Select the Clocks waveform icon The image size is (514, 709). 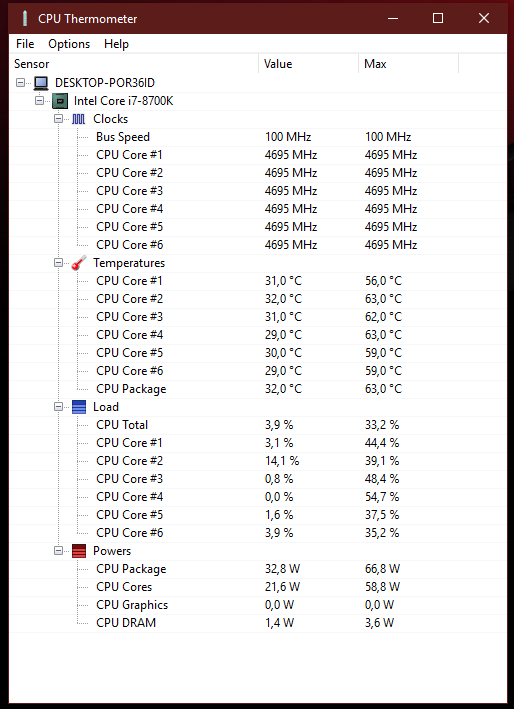pyautogui.click(x=78, y=119)
